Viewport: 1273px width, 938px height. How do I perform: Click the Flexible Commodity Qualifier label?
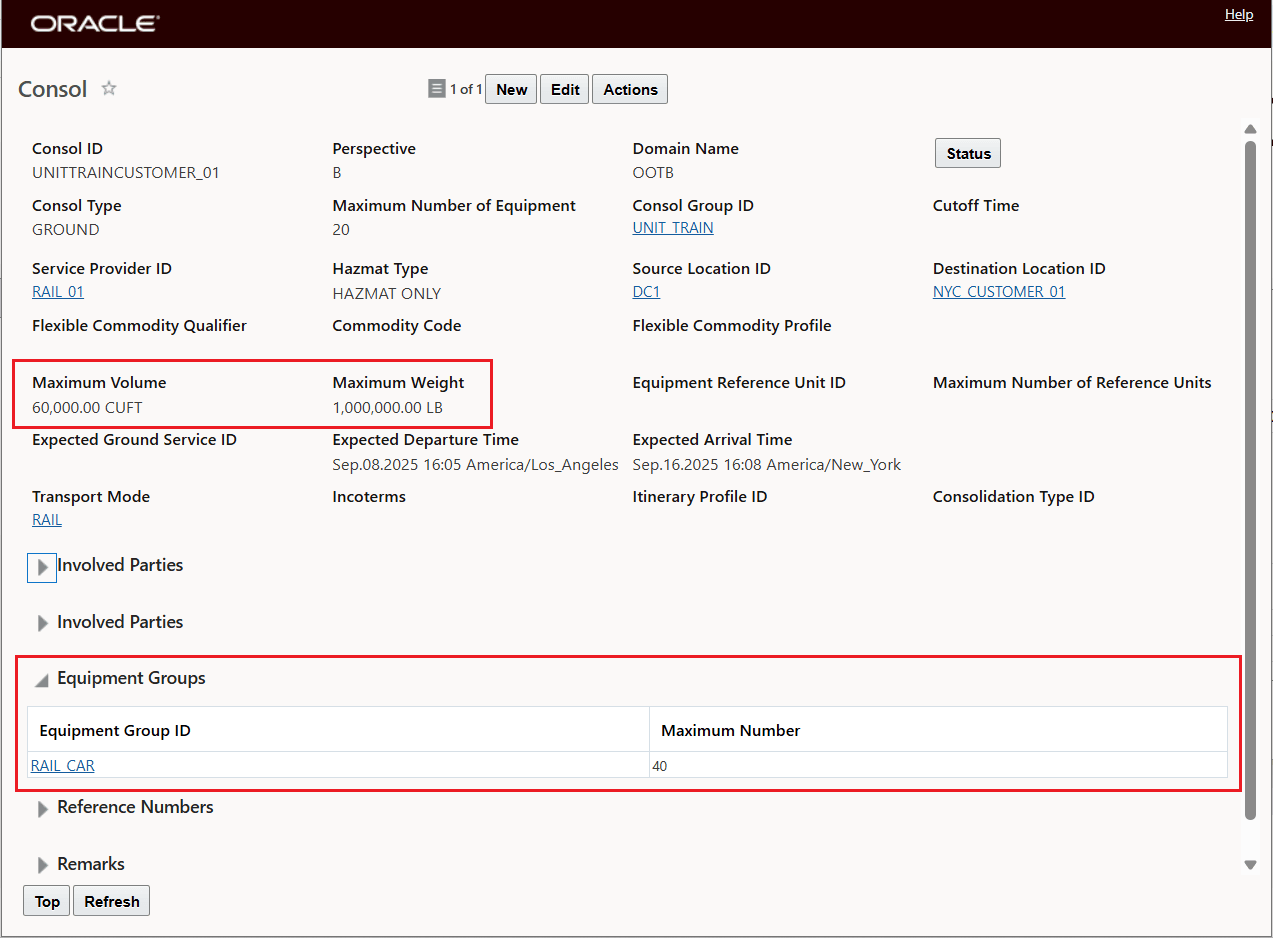point(139,325)
